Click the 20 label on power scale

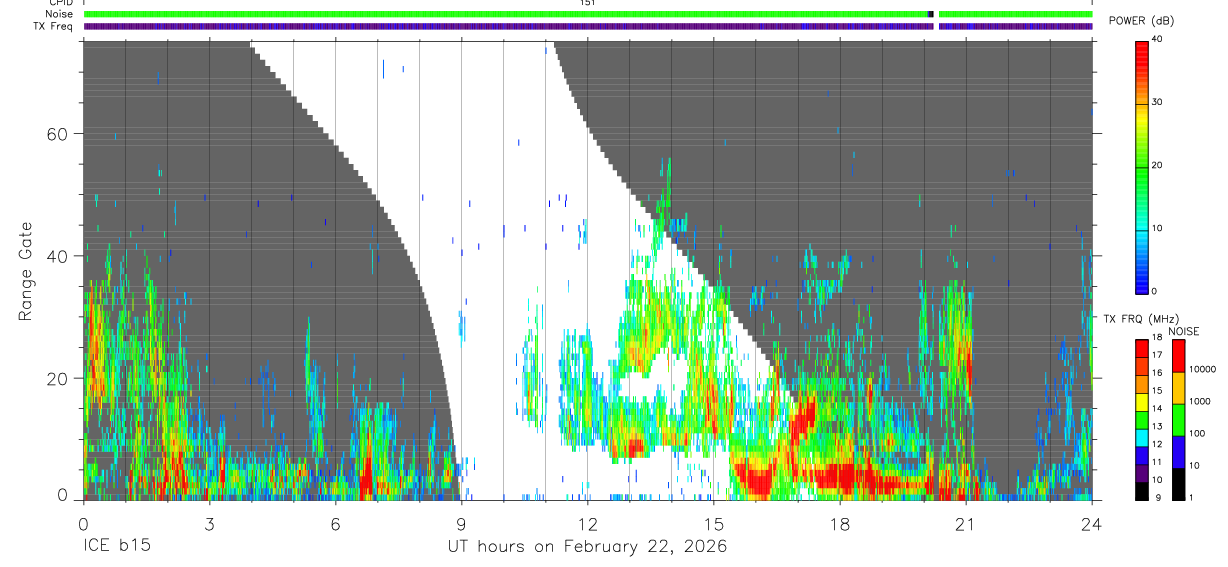click(x=1159, y=165)
